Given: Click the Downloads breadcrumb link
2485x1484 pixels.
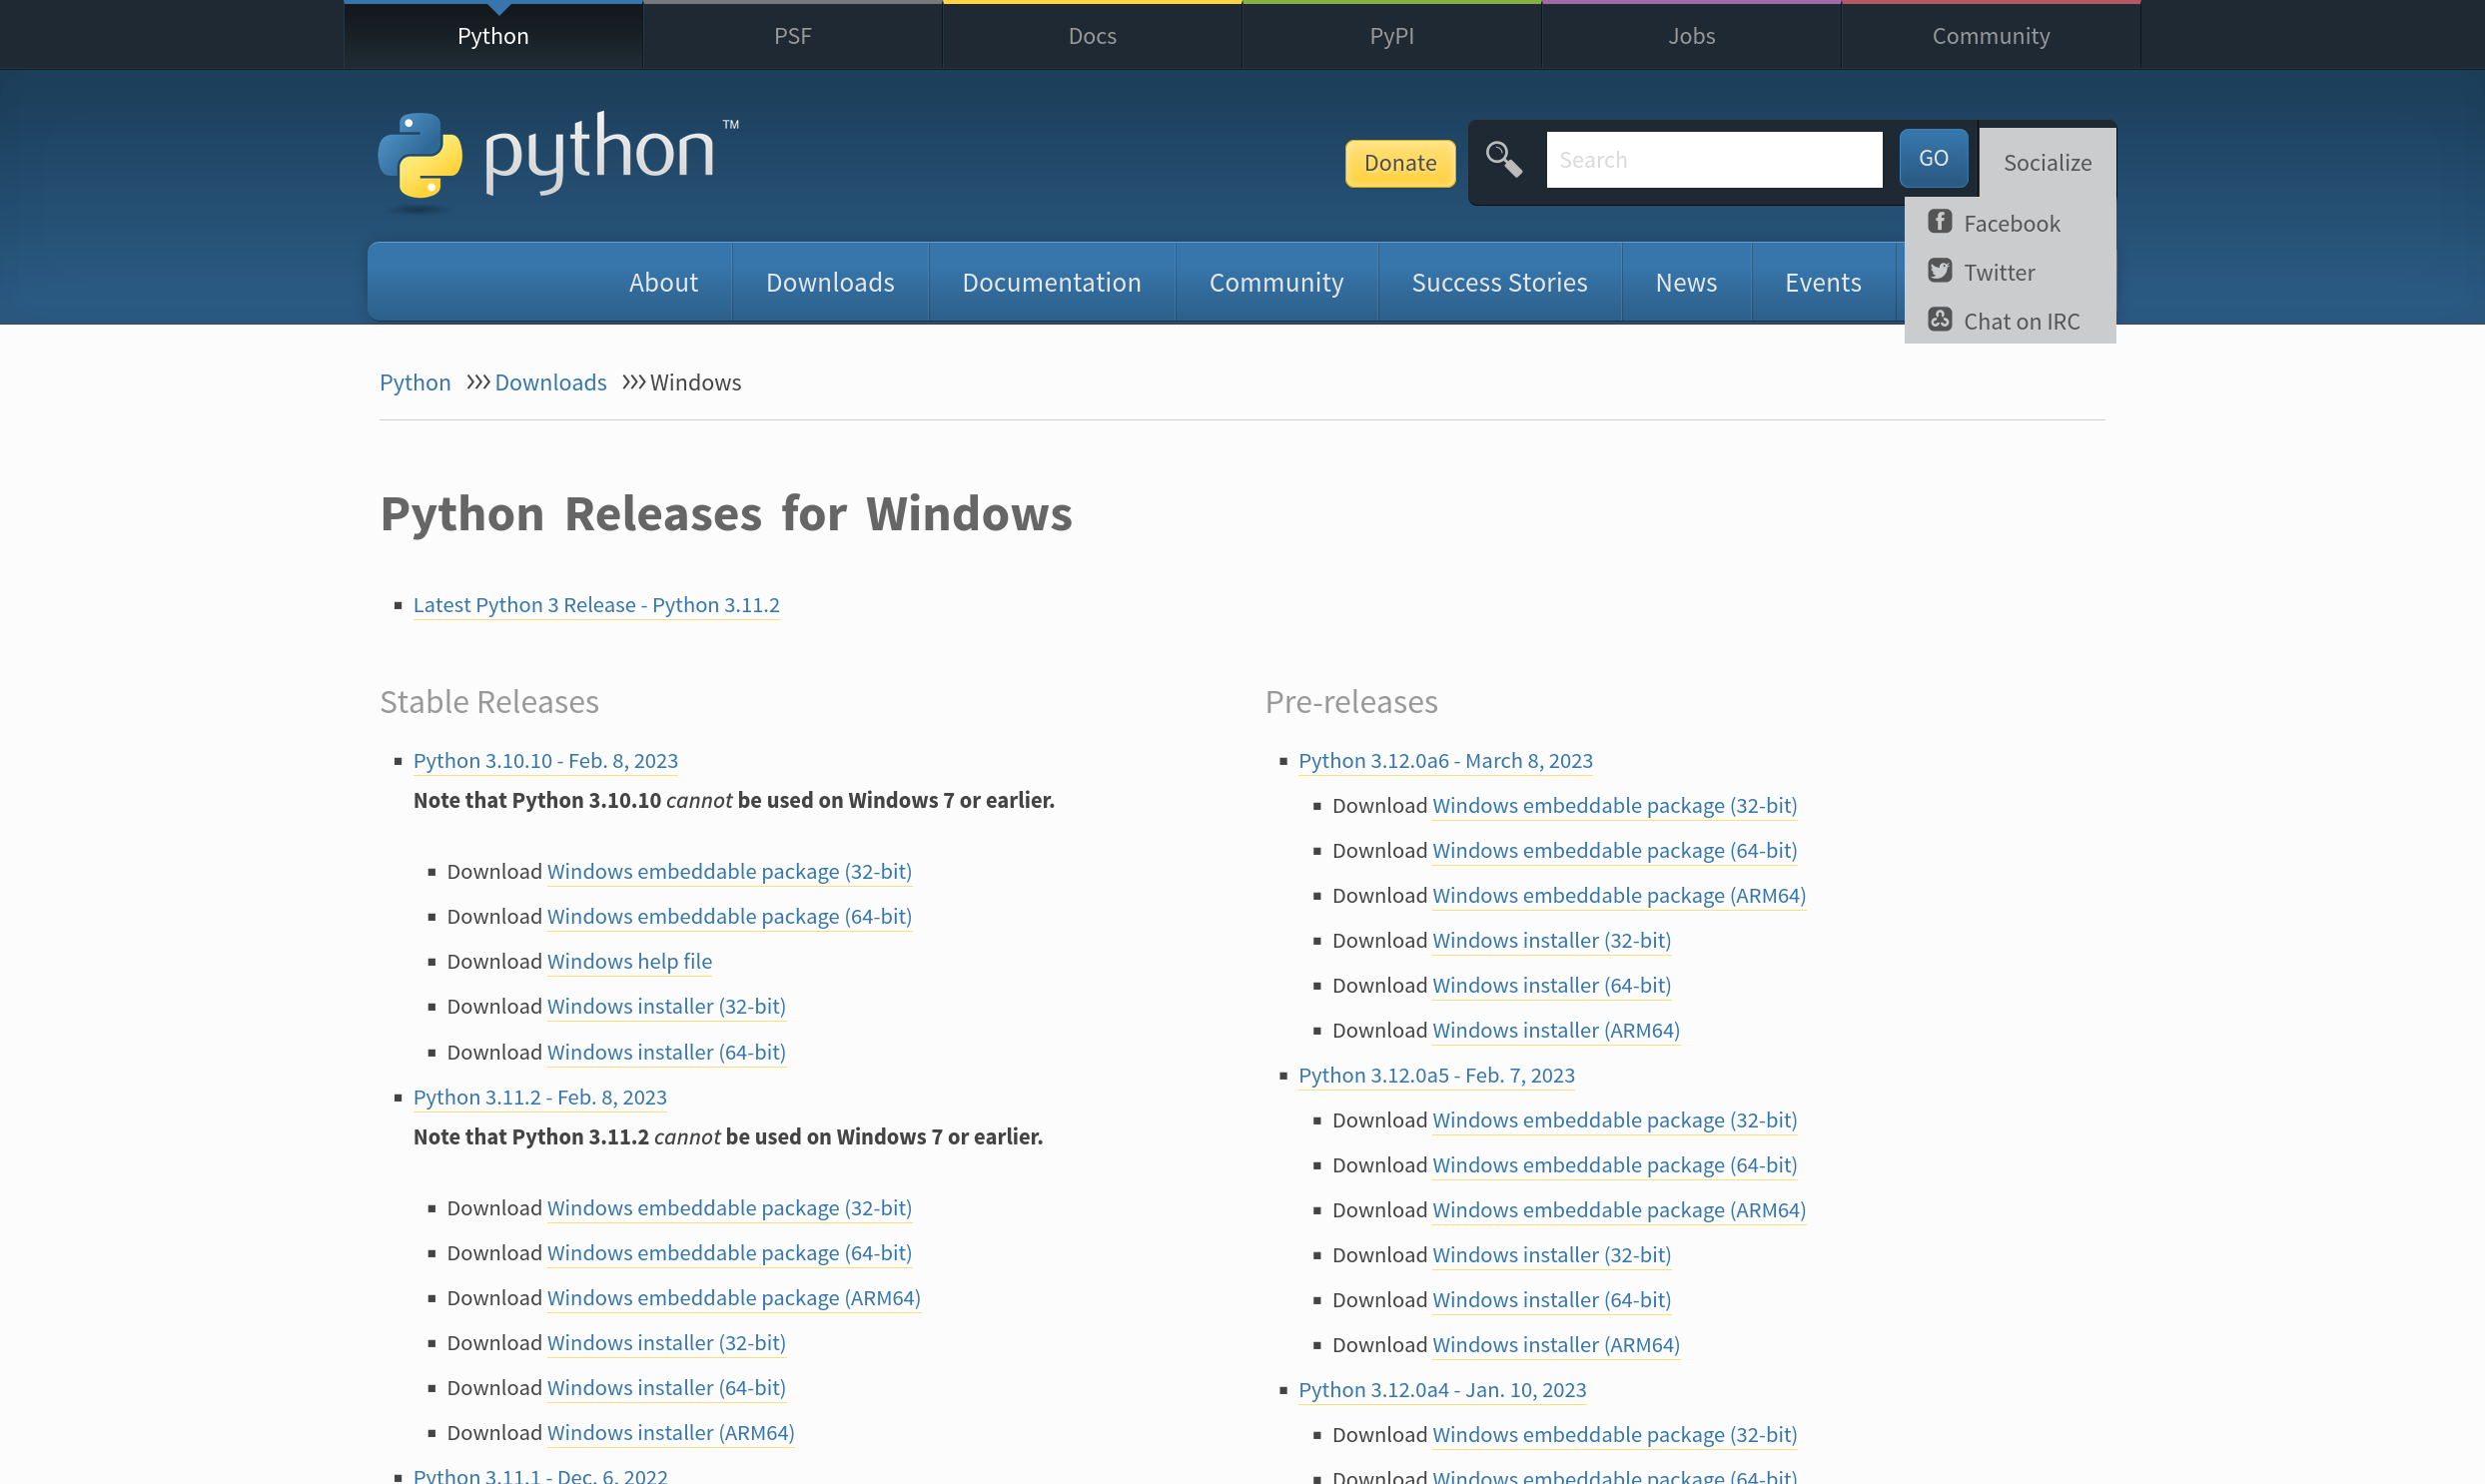Looking at the screenshot, I should pyautogui.click(x=550, y=382).
